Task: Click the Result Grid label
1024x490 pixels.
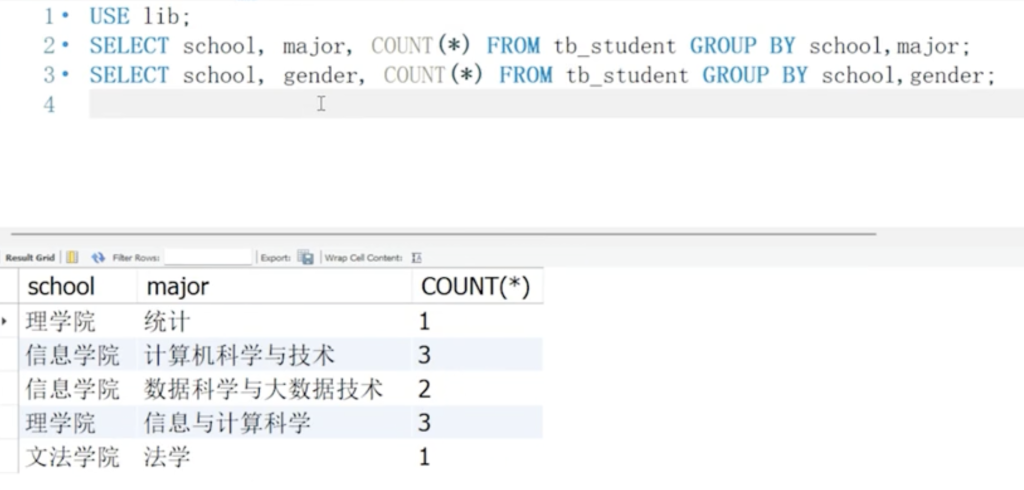Action: pyautogui.click(x=30, y=258)
